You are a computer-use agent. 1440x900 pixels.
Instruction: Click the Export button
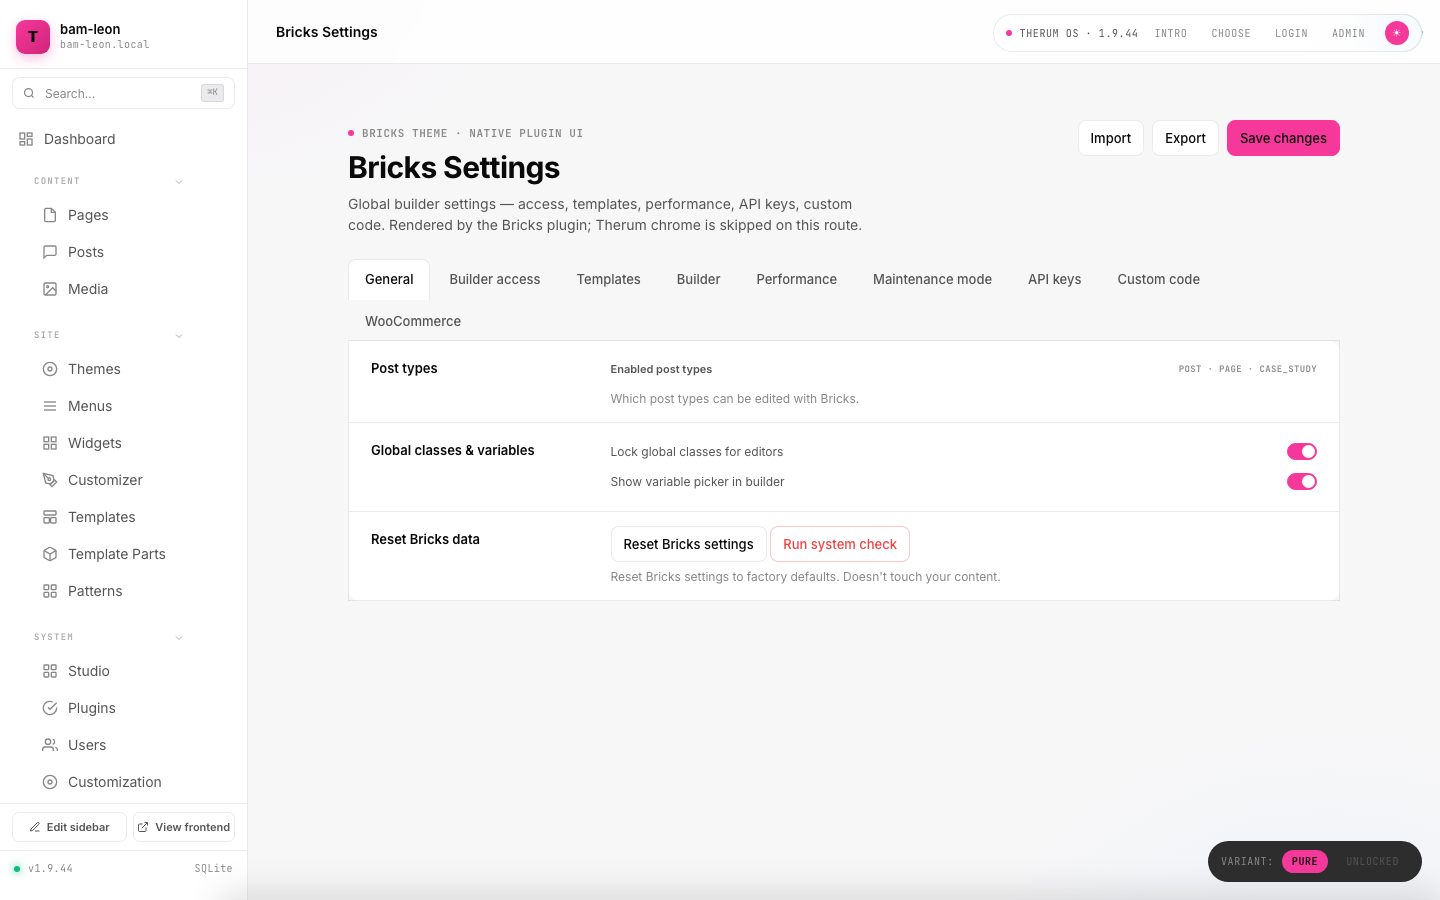(1186, 138)
